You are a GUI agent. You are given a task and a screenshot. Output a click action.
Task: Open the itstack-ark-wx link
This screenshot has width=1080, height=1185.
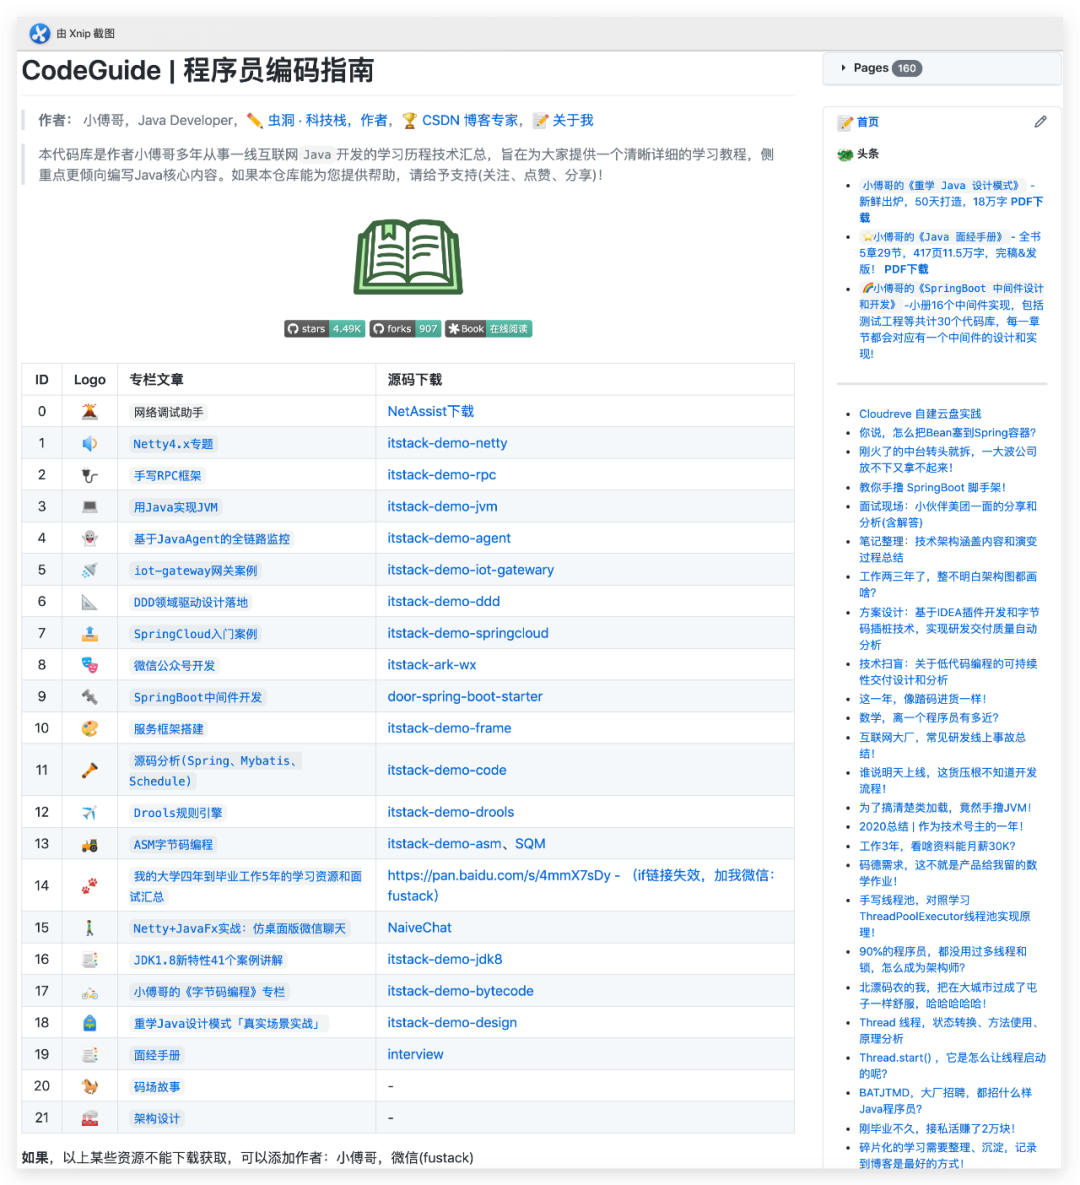click(x=432, y=664)
